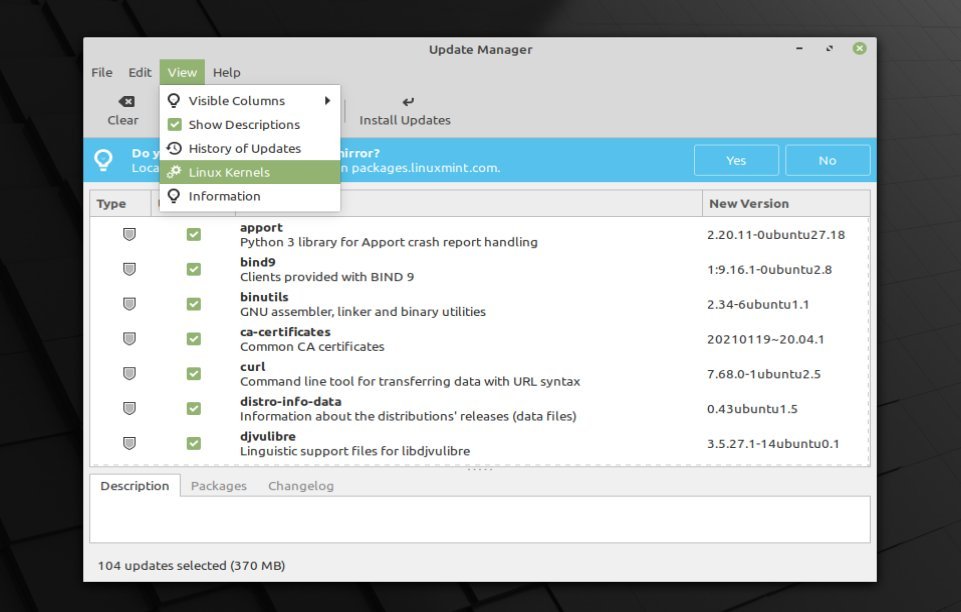Click the Information menu entry icon
The width and height of the screenshot is (961, 612).
click(x=174, y=196)
